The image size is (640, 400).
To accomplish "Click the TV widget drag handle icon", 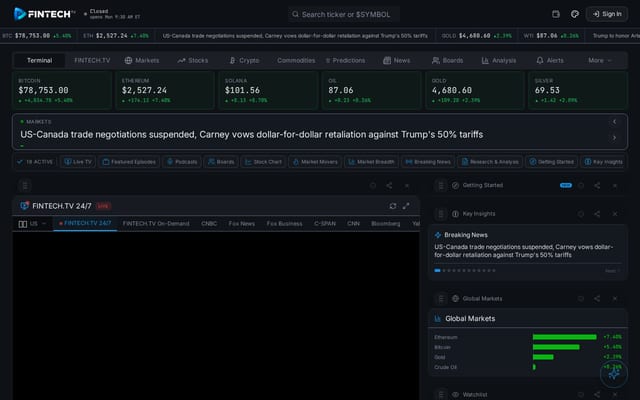I will tap(25, 186).
